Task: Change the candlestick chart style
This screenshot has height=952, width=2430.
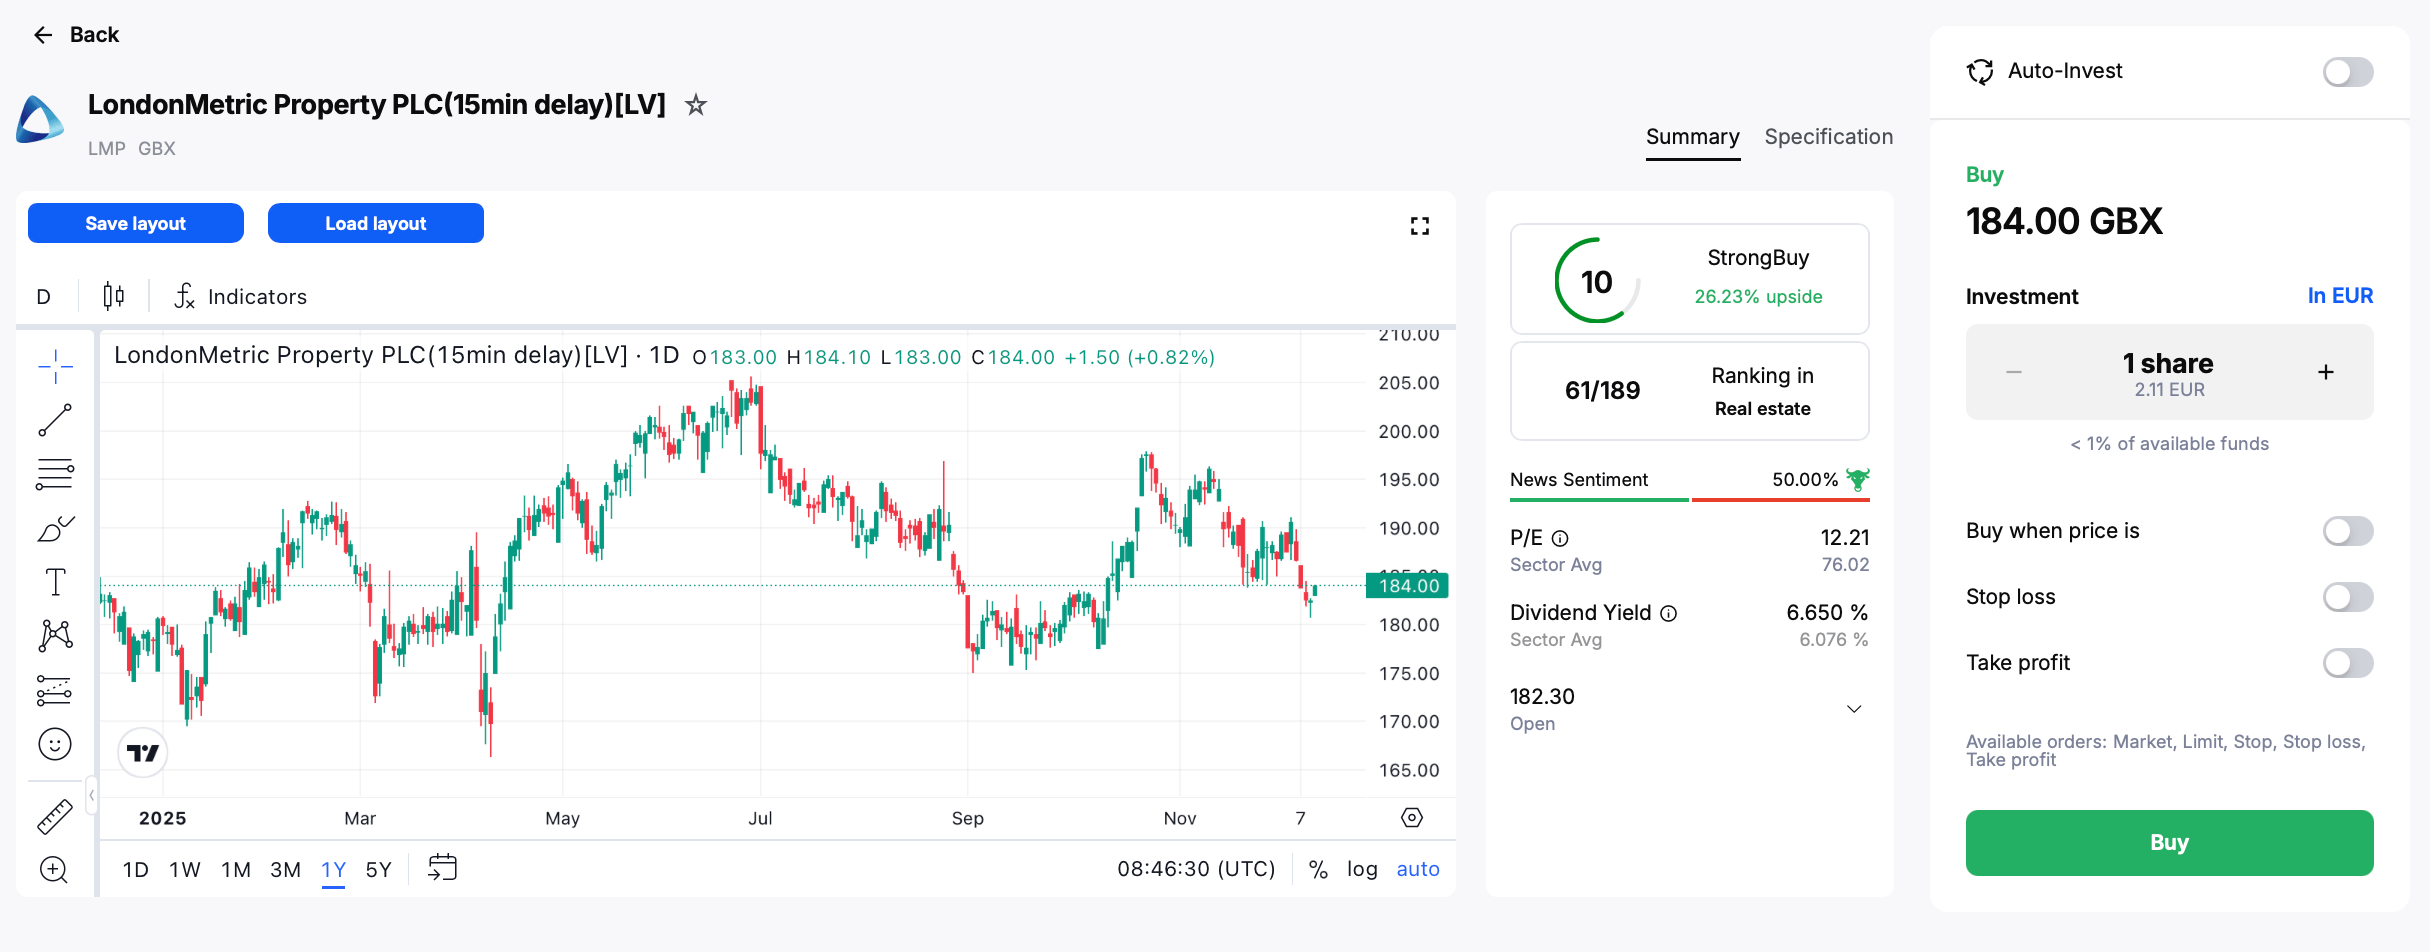Action: point(114,296)
